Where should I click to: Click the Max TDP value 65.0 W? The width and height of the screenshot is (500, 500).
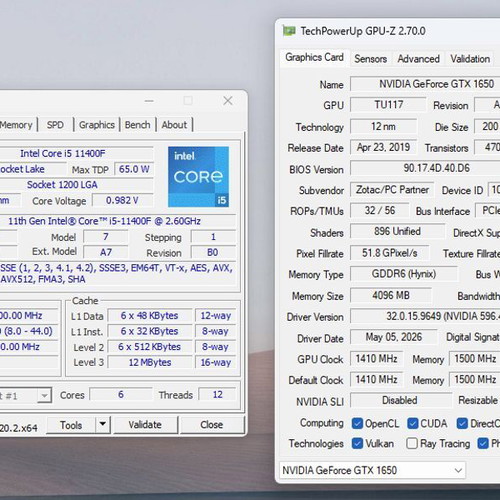point(134,169)
